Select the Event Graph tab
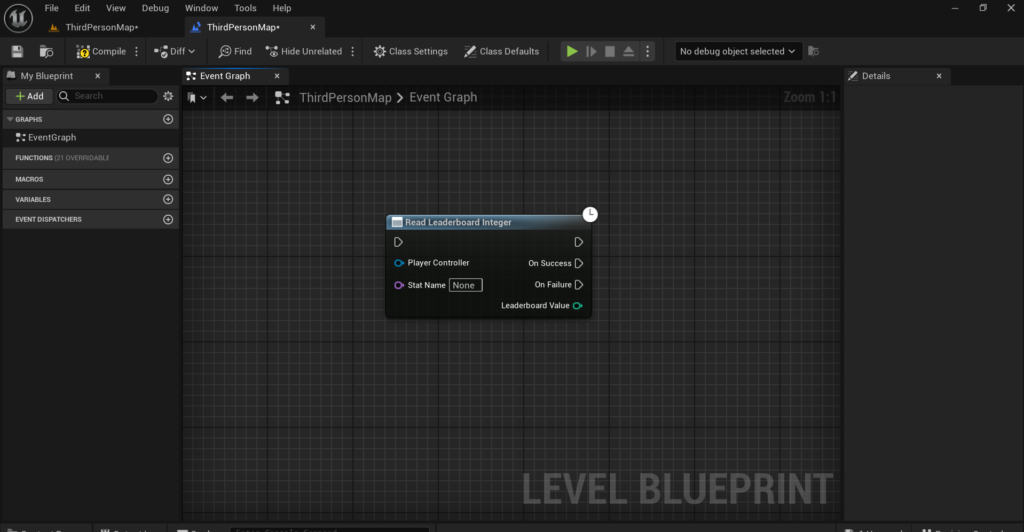1024x532 pixels. point(225,76)
